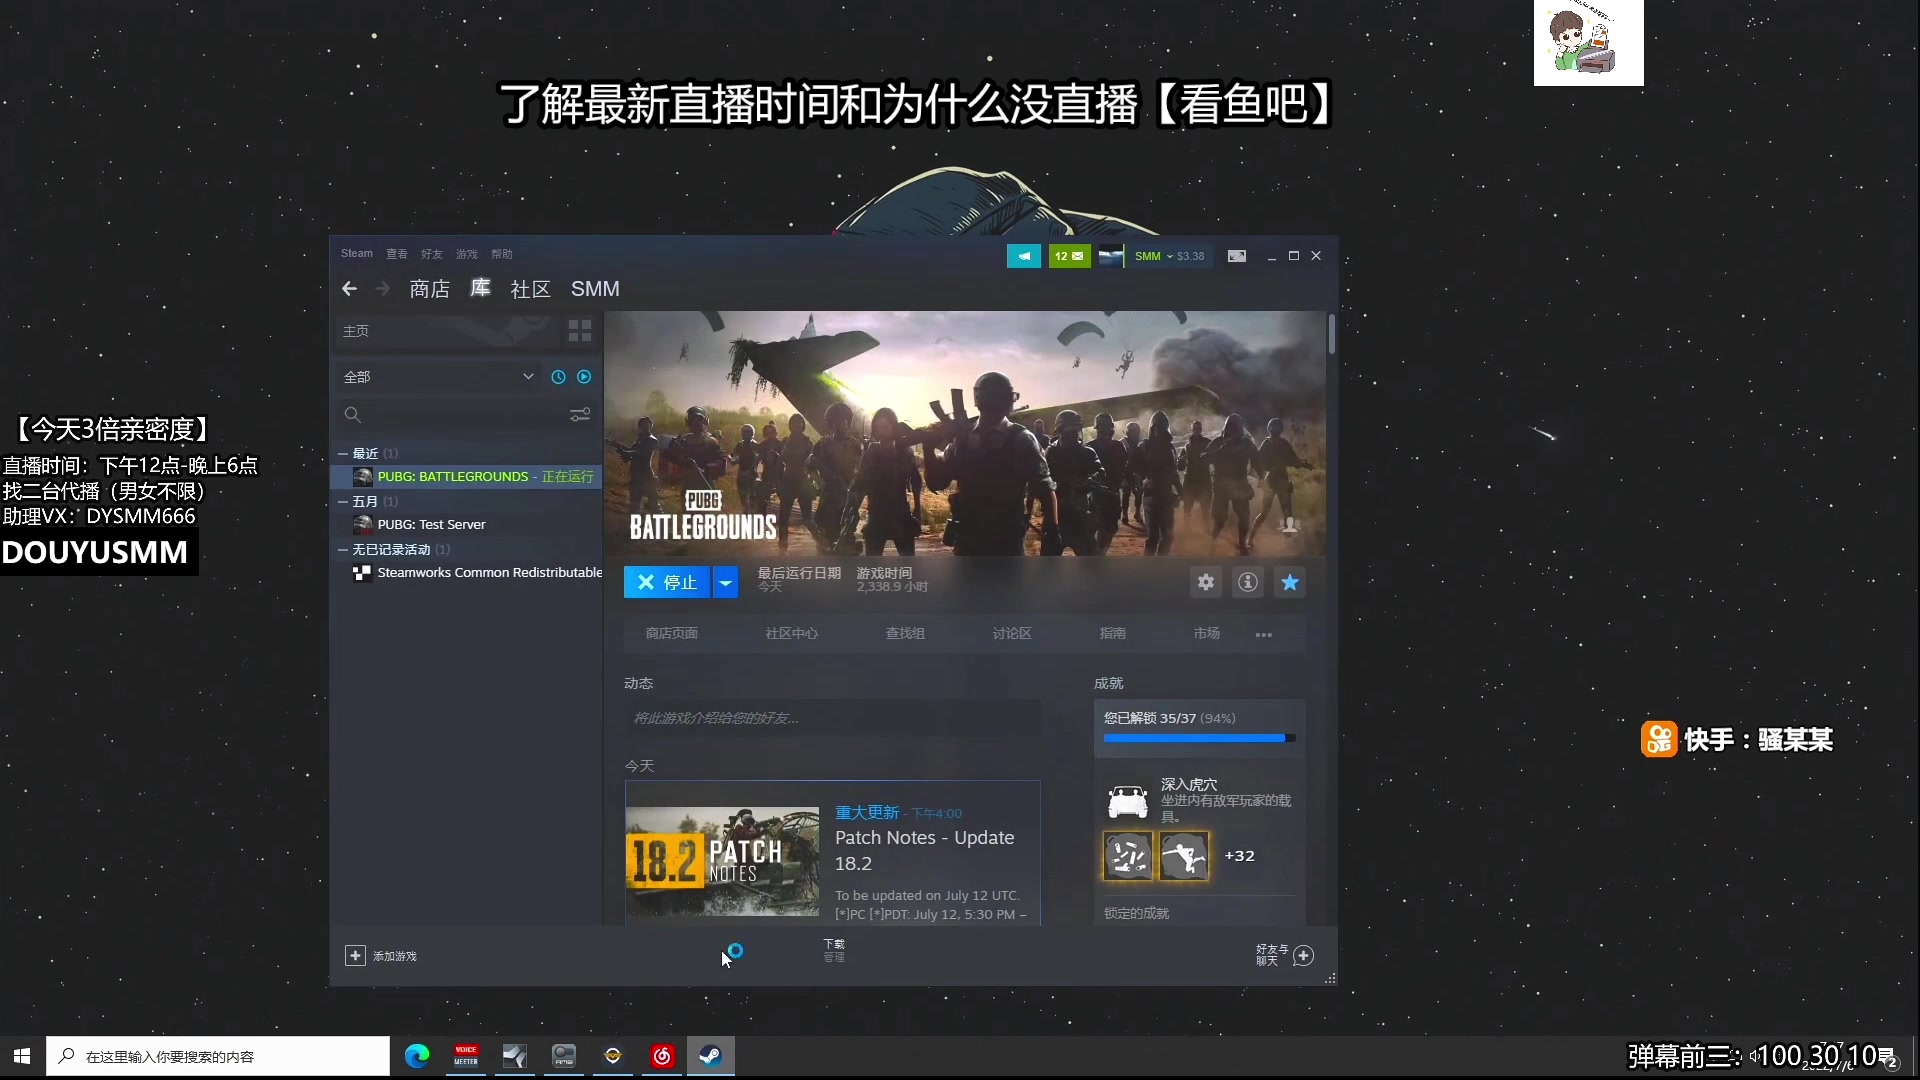Viewport: 1920px width, 1080px height.
Task: Go to SMM profile section
Action: [x=595, y=289]
